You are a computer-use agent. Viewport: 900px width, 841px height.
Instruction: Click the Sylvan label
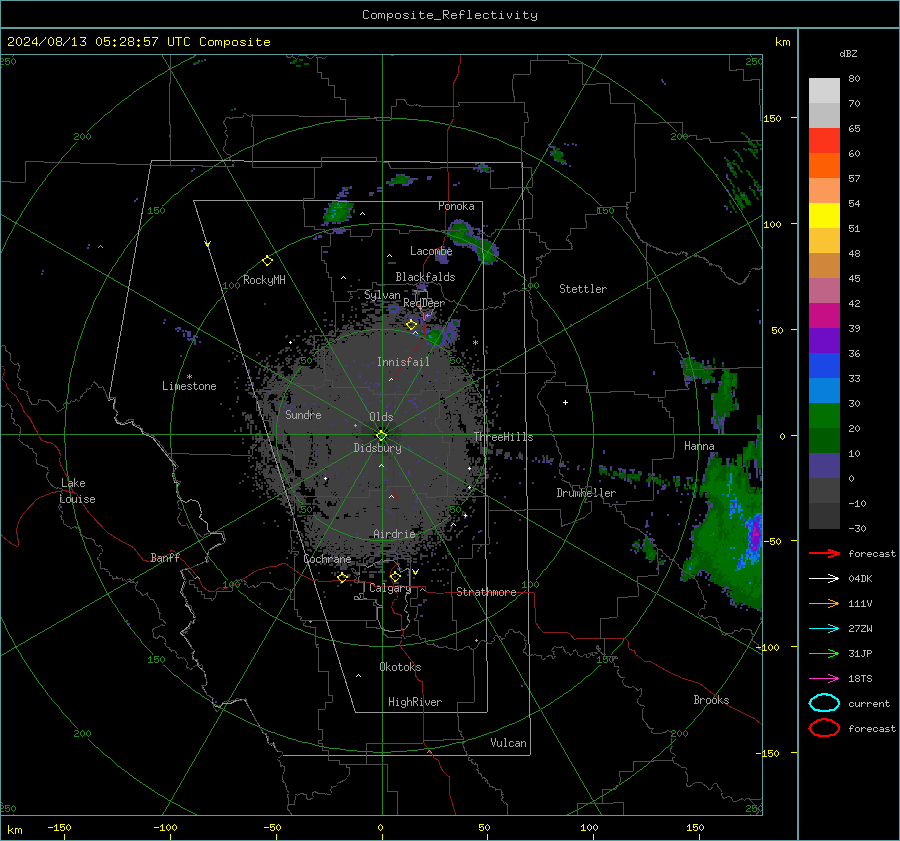pos(382,295)
